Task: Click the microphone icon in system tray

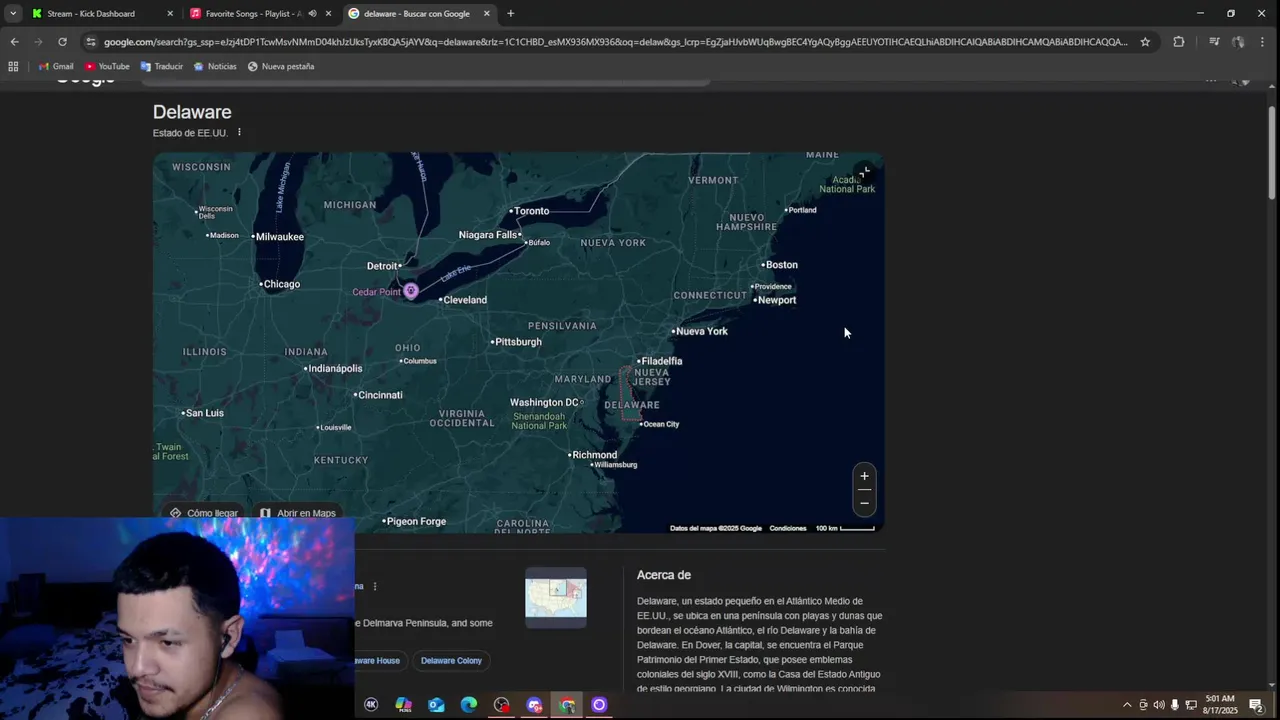Action: pyautogui.click(x=1175, y=705)
